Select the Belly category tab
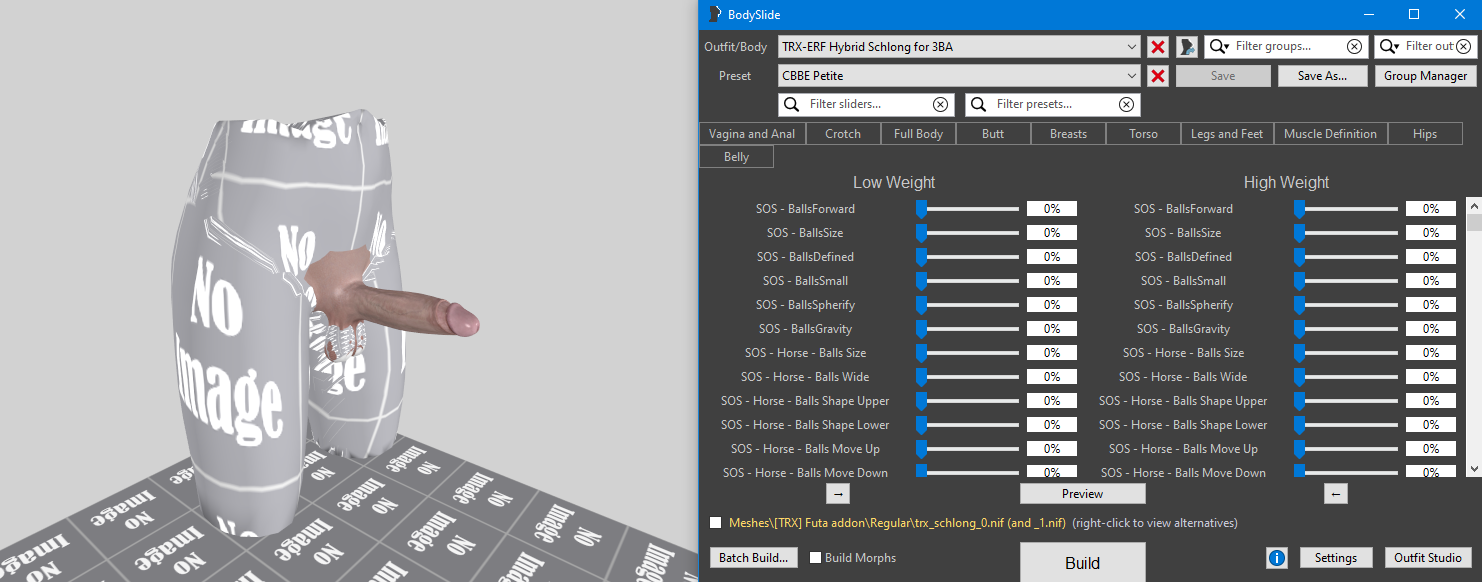 [x=736, y=157]
